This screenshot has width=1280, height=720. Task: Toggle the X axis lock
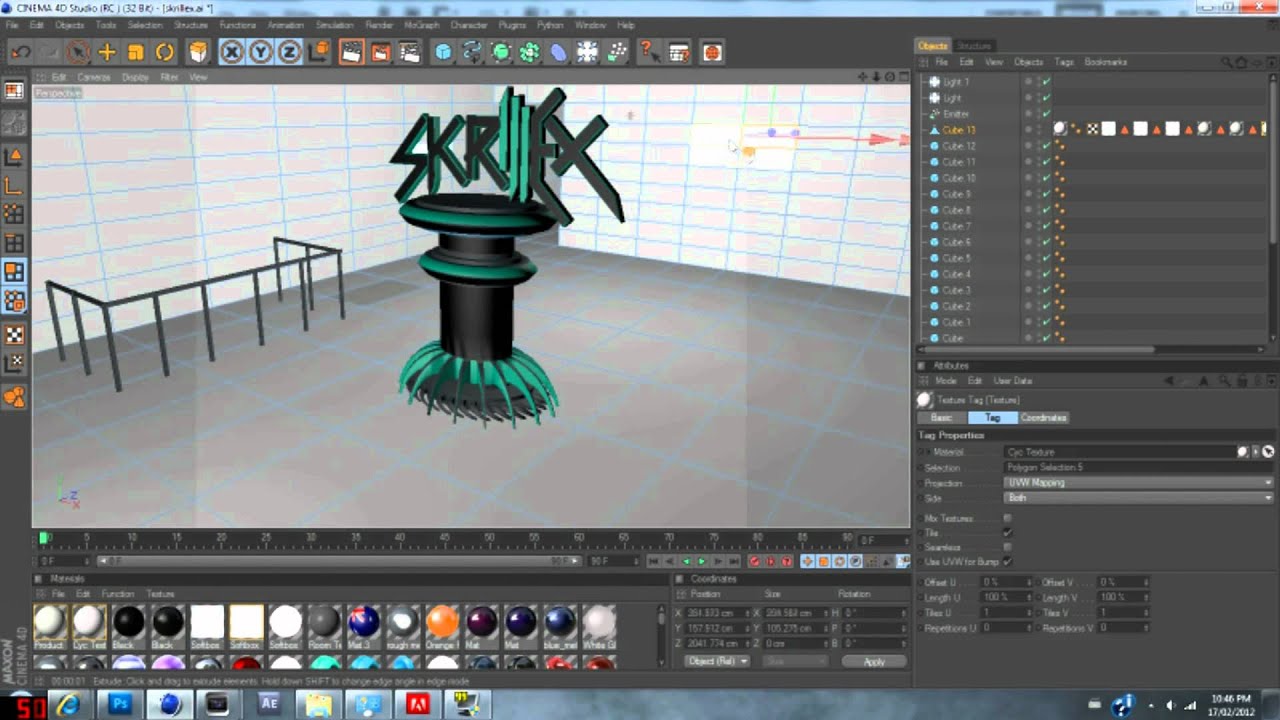tap(232, 52)
